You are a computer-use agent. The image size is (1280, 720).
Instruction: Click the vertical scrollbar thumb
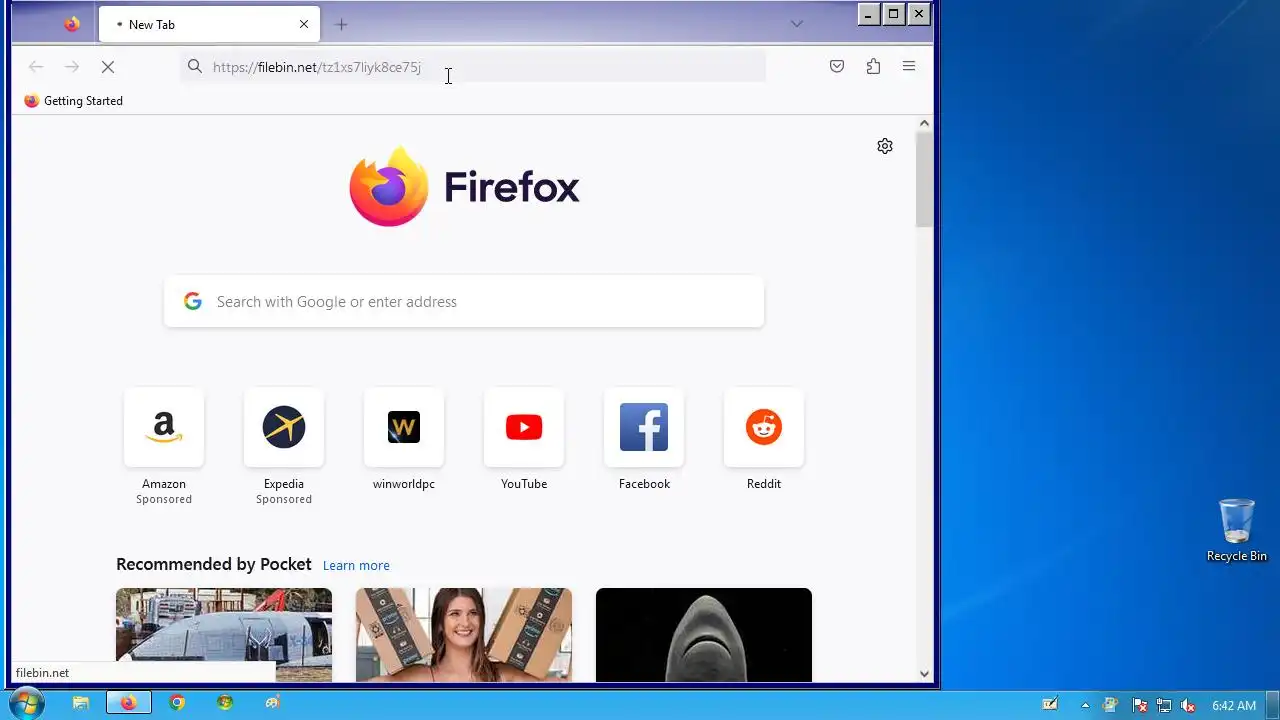tap(924, 178)
